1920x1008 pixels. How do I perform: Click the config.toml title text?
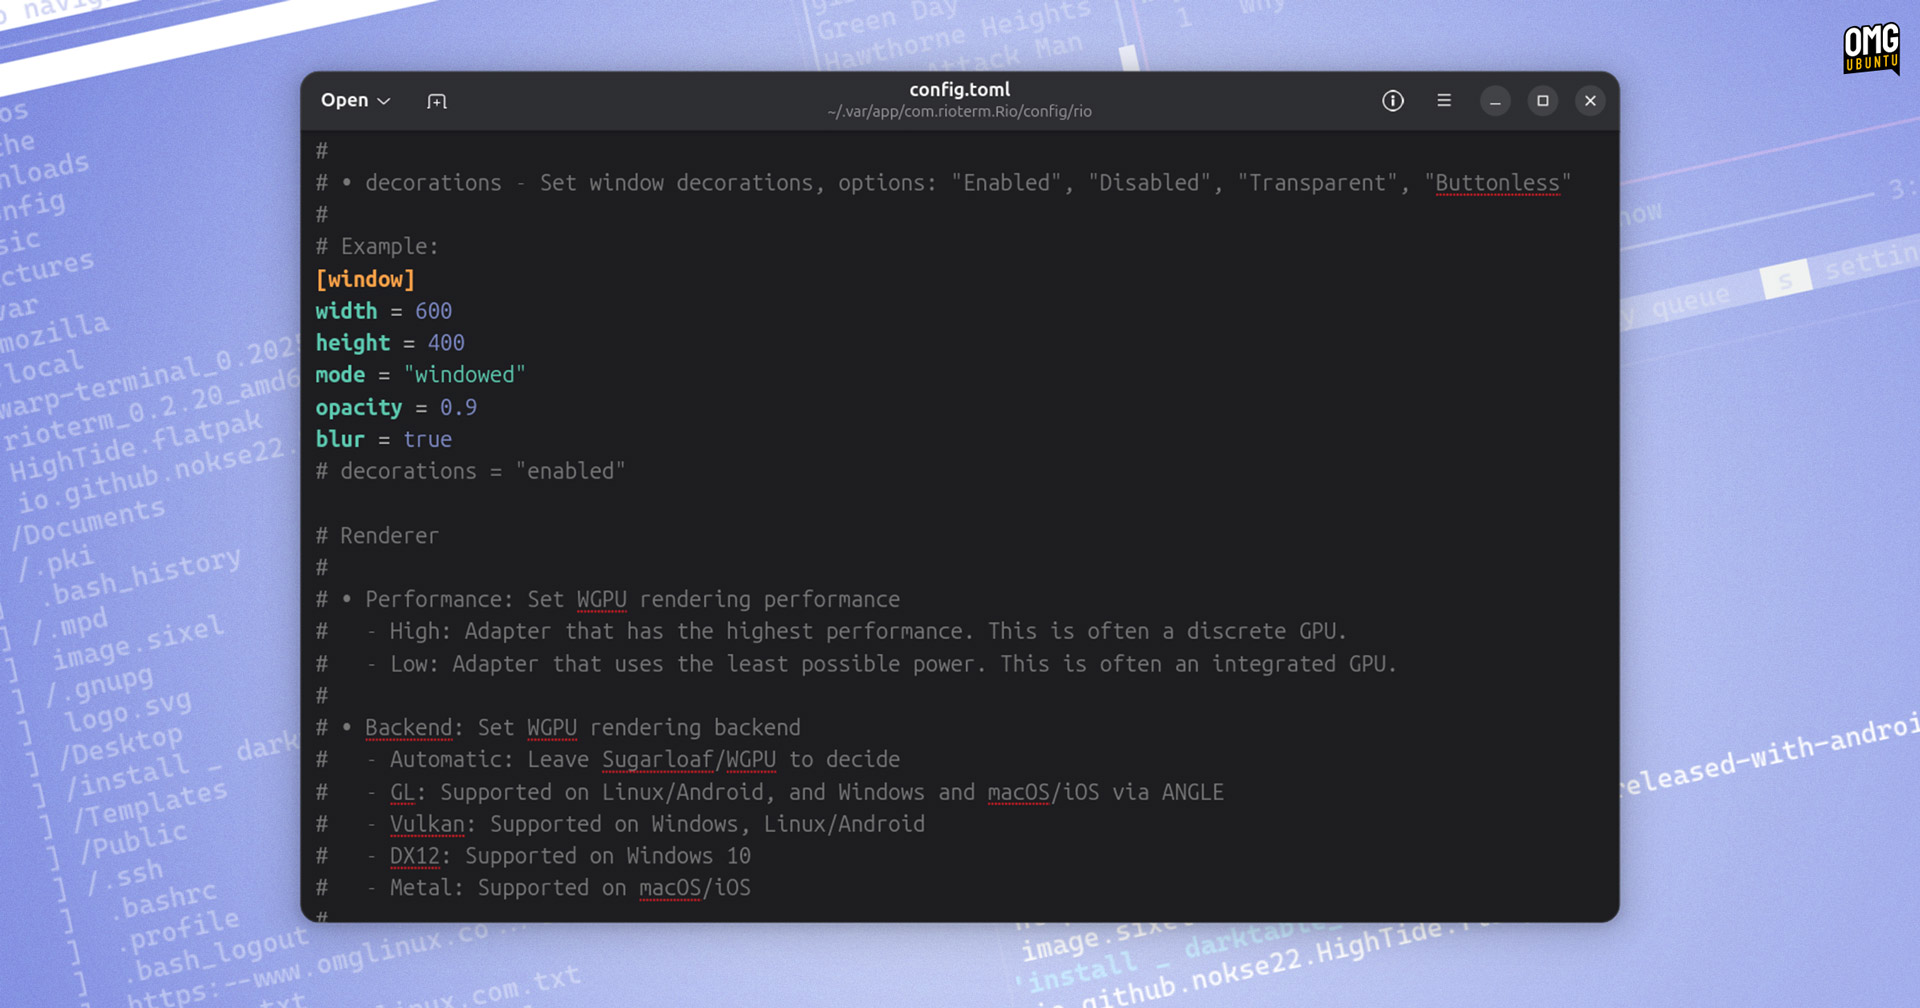click(x=960, y=89)
